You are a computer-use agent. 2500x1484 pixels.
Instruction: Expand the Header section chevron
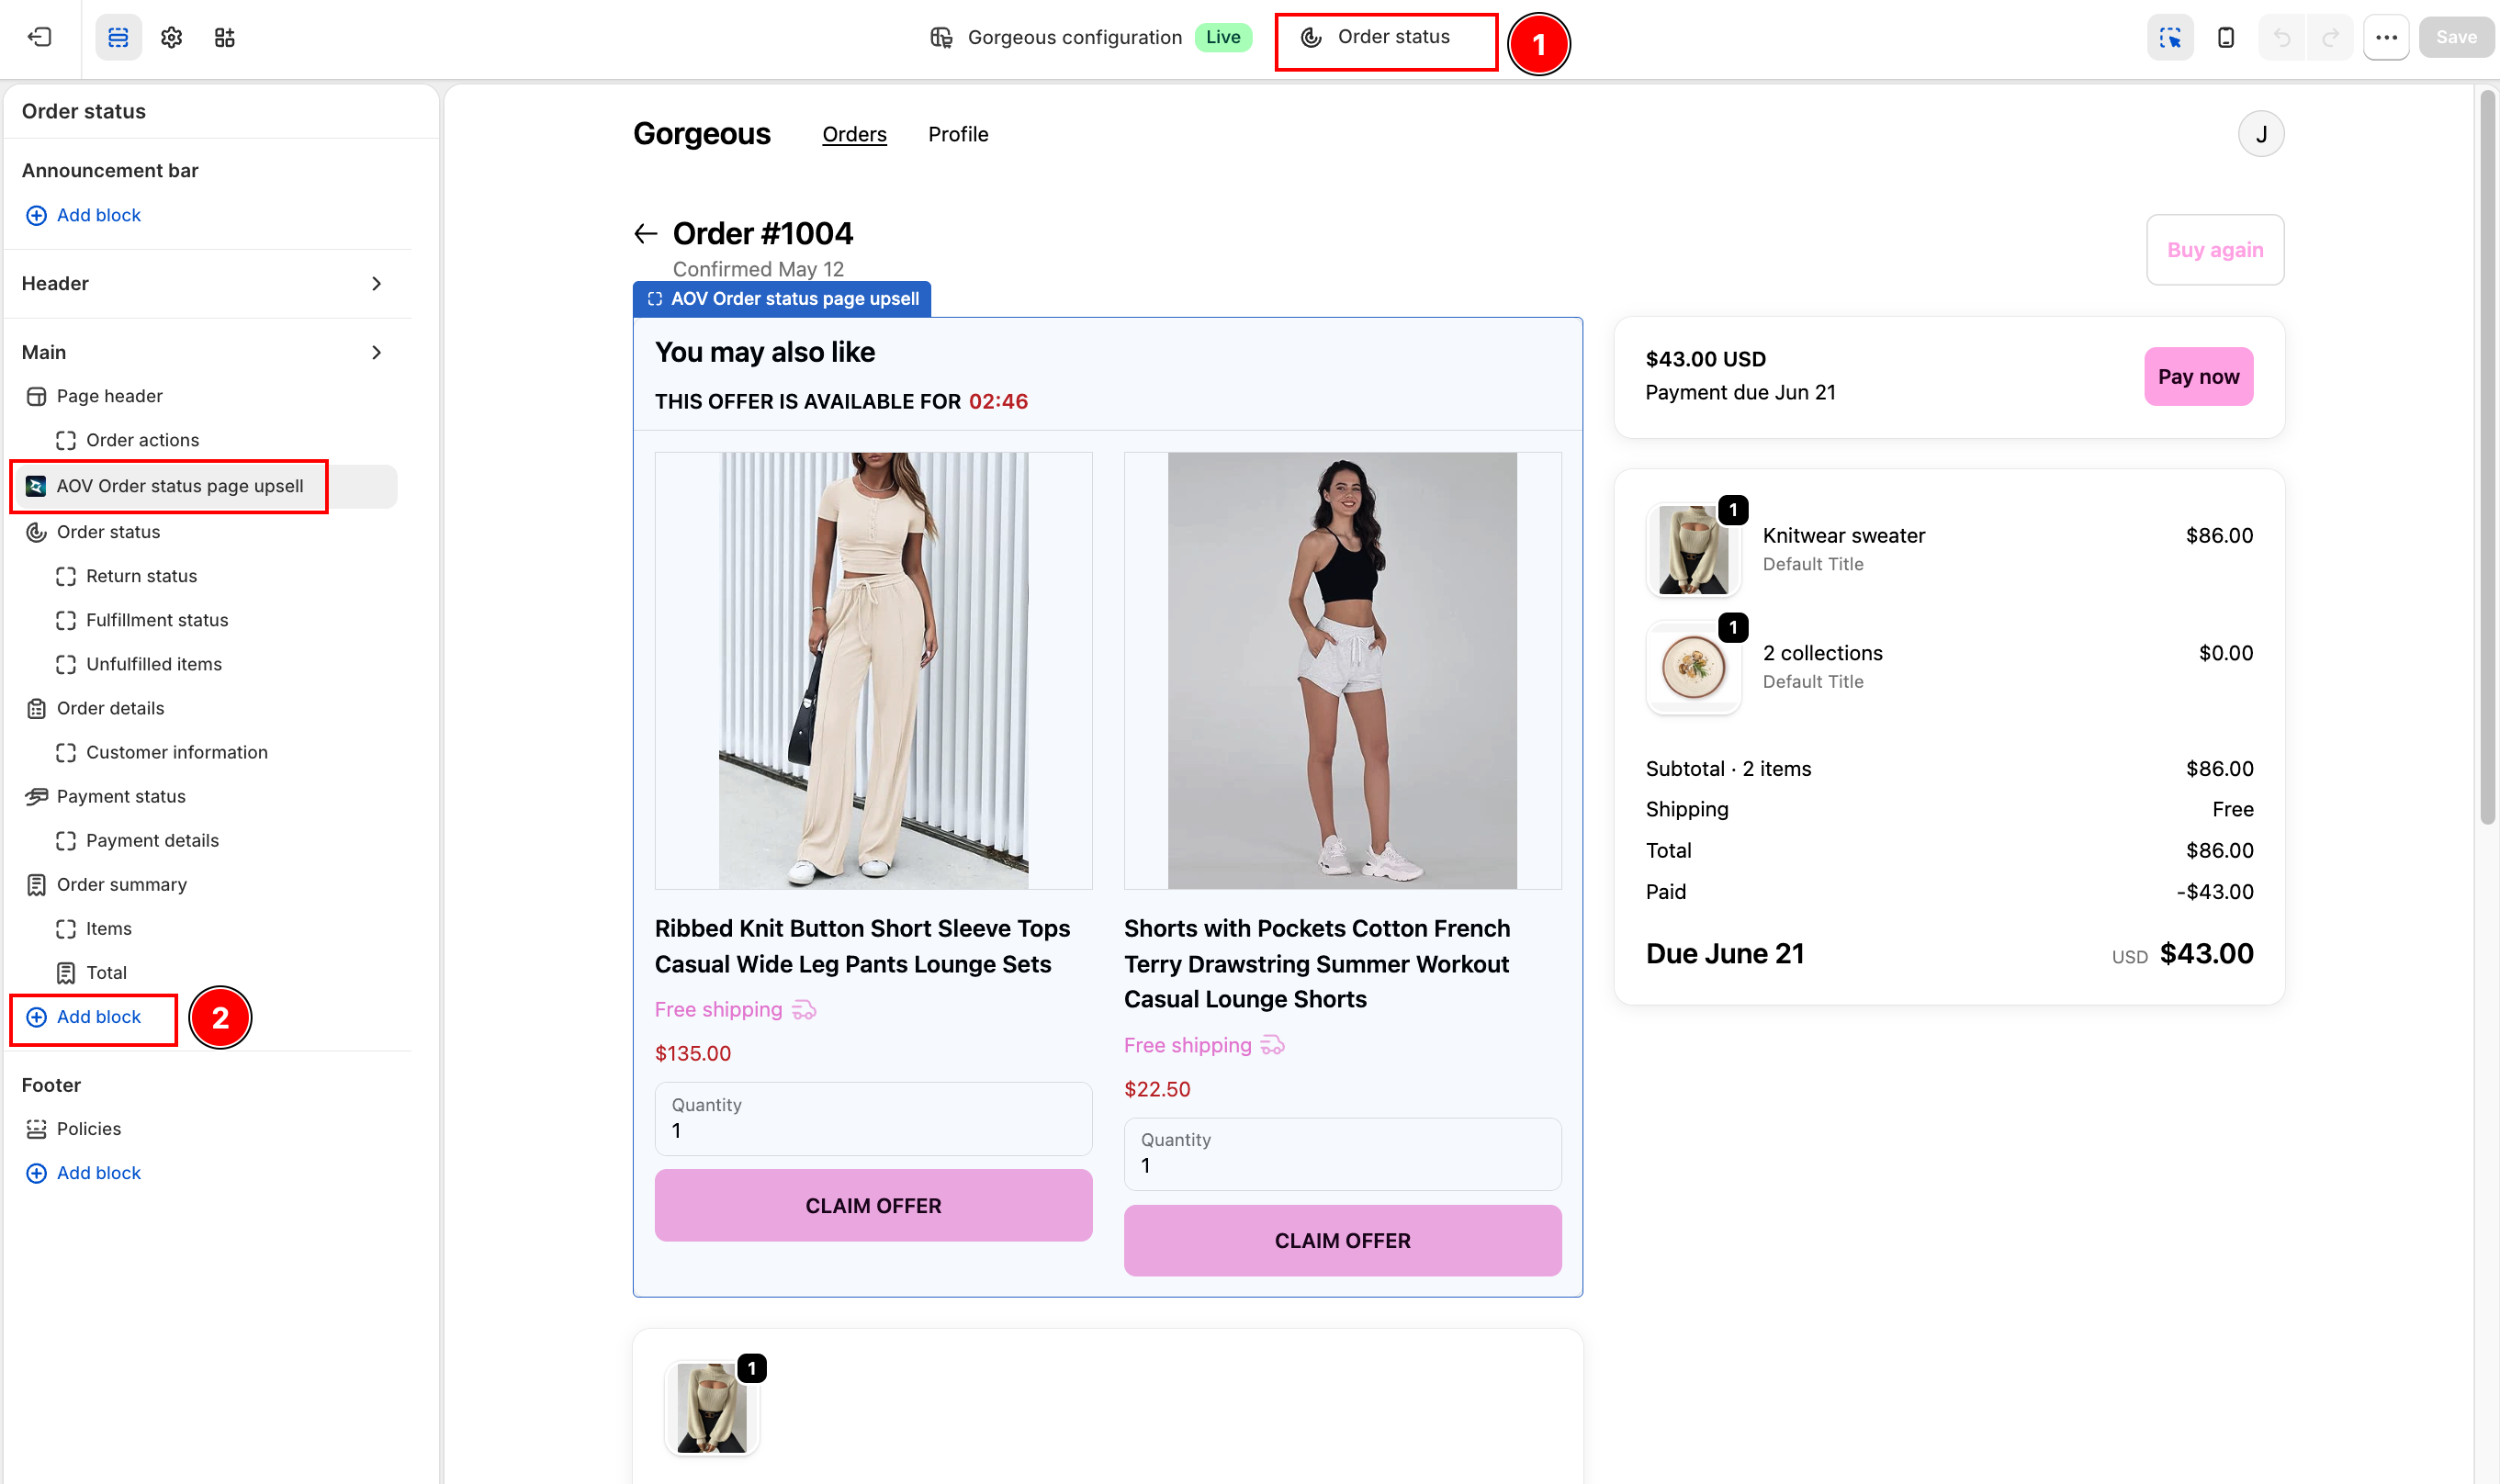point(376,284)
